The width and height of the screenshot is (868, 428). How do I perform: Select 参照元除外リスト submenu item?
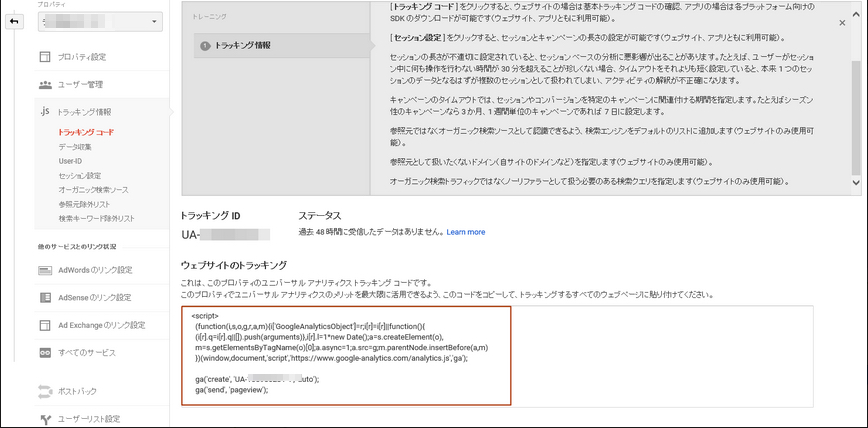[x=85, y=204]
